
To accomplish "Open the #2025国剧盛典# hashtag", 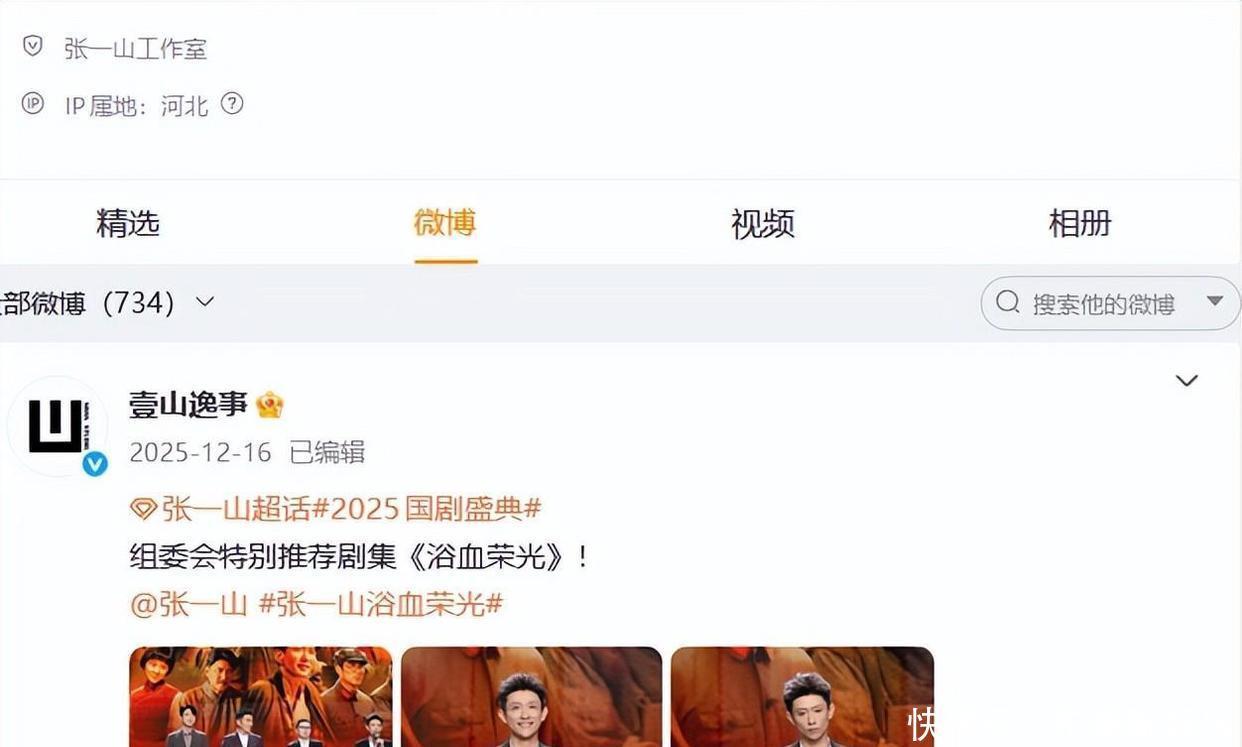I will (427, 509).
